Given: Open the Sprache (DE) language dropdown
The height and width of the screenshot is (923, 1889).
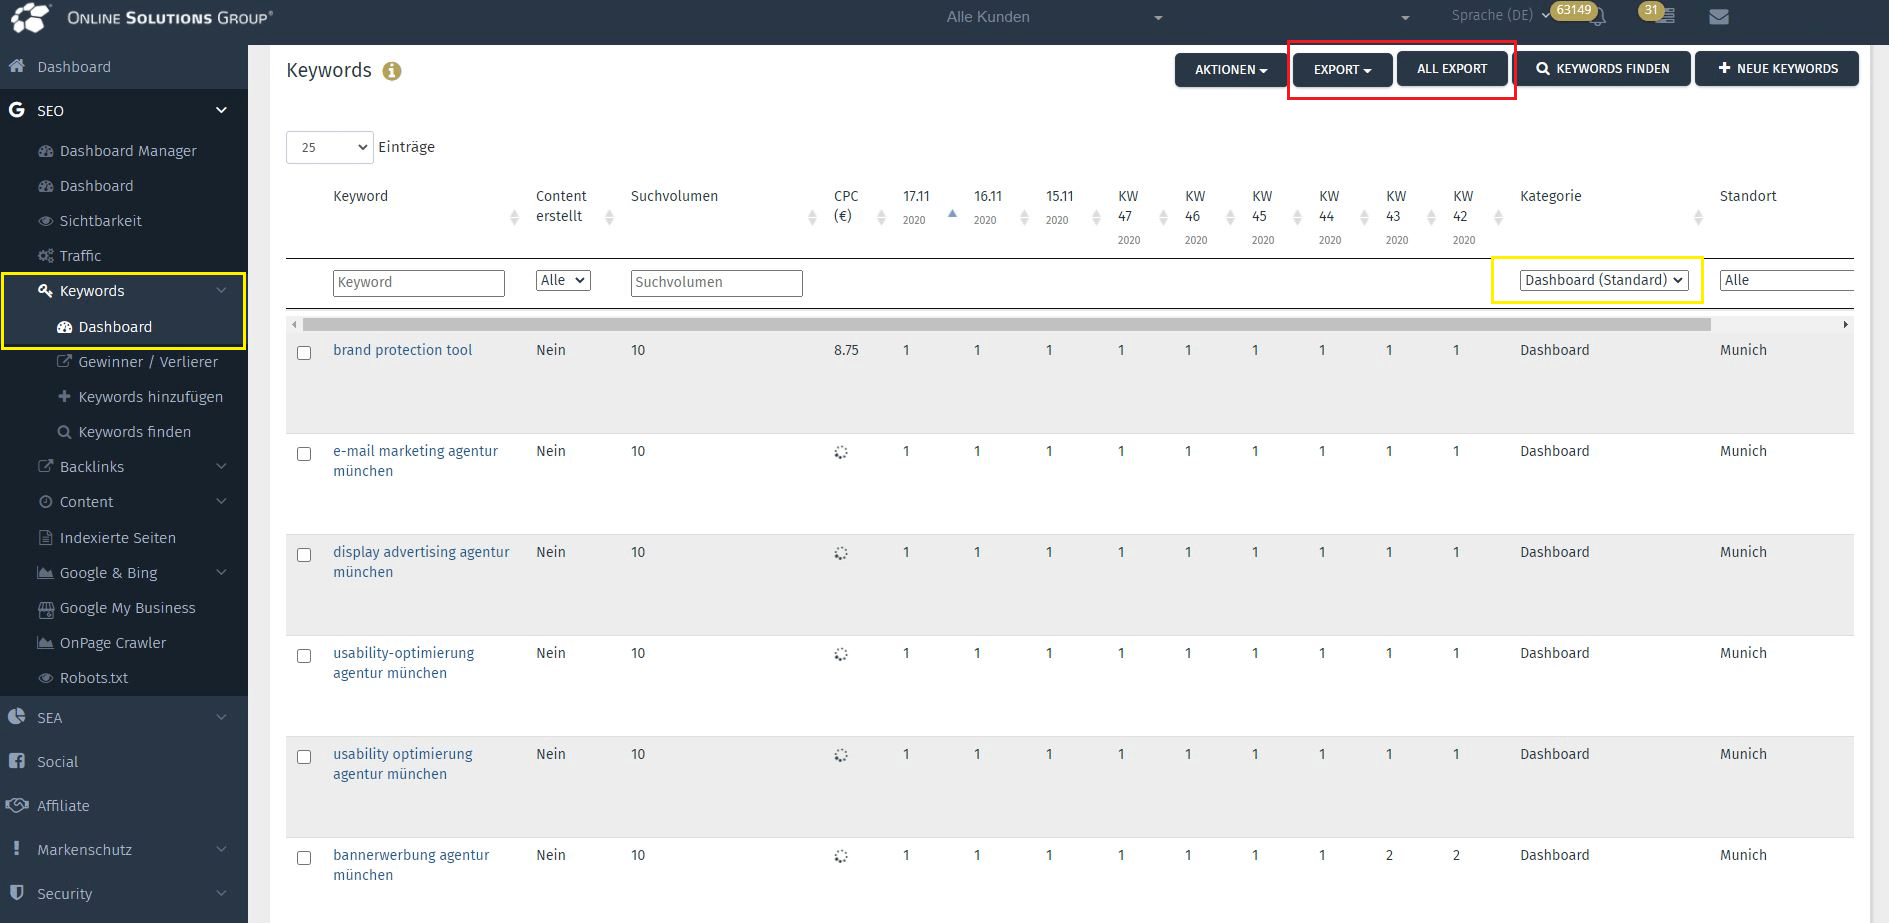Looking at the screenshot, I should (1500, 15).
